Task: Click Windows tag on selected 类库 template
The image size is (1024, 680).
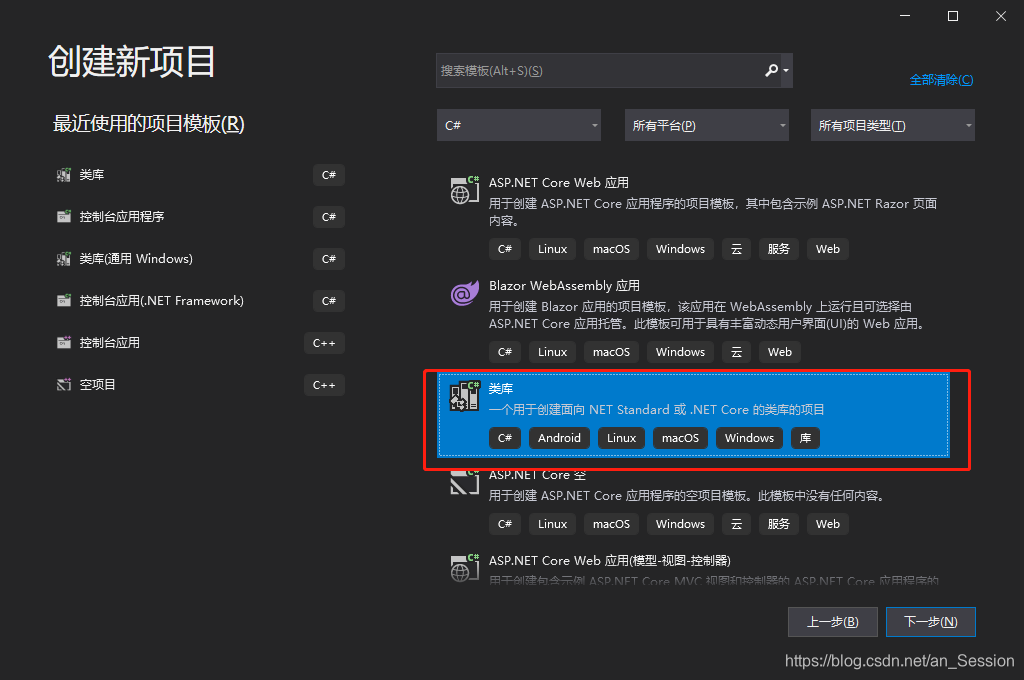Action: (x=749, y=438)
